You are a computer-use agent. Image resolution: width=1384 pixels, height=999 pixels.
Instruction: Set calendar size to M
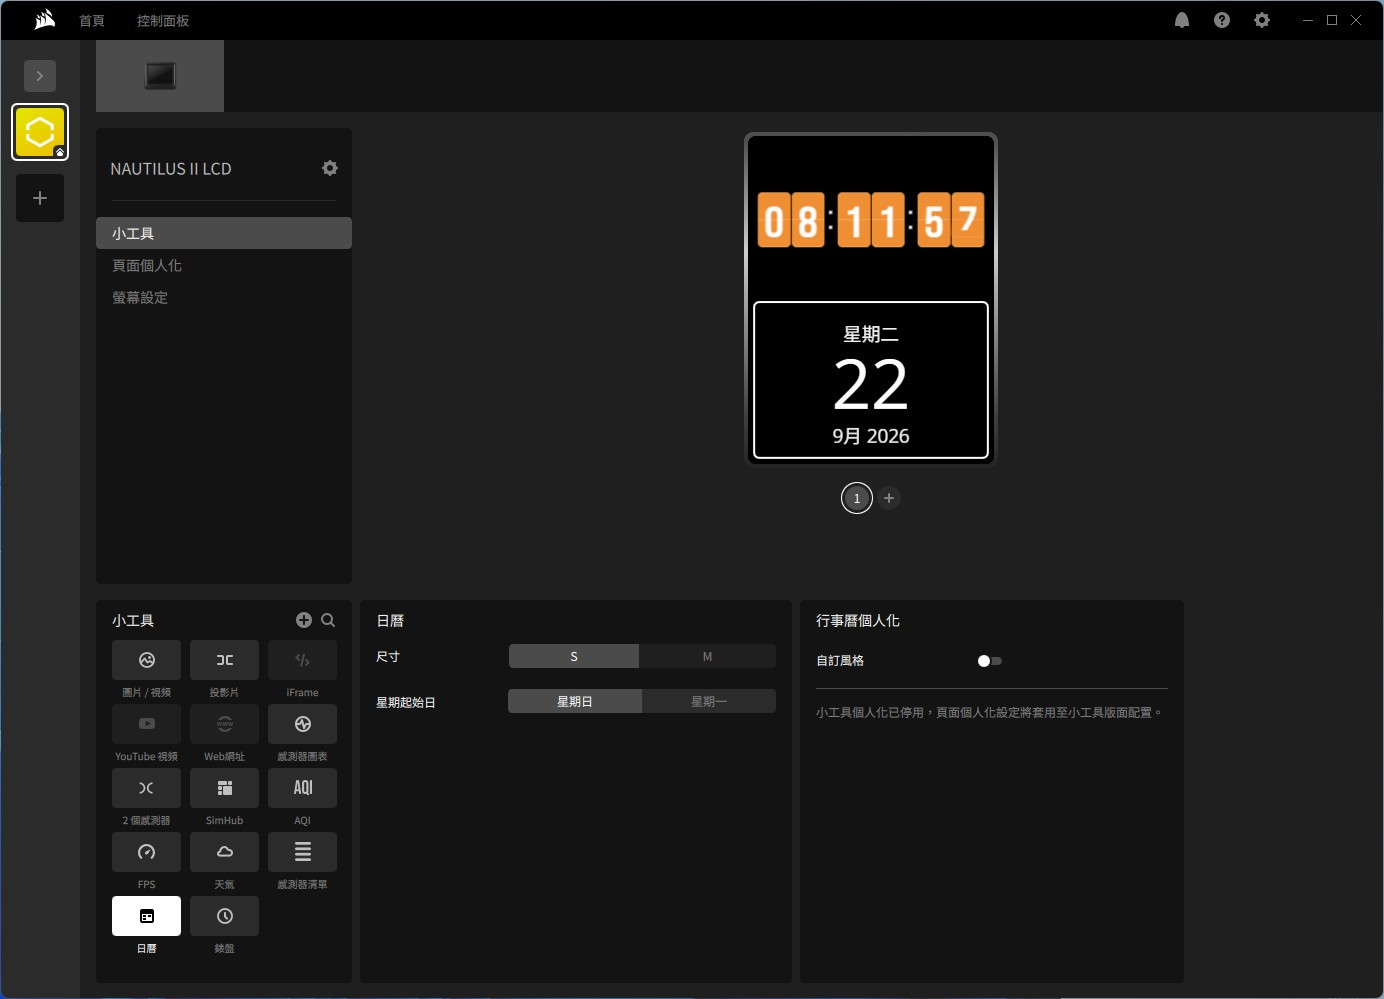coord(707,656)
